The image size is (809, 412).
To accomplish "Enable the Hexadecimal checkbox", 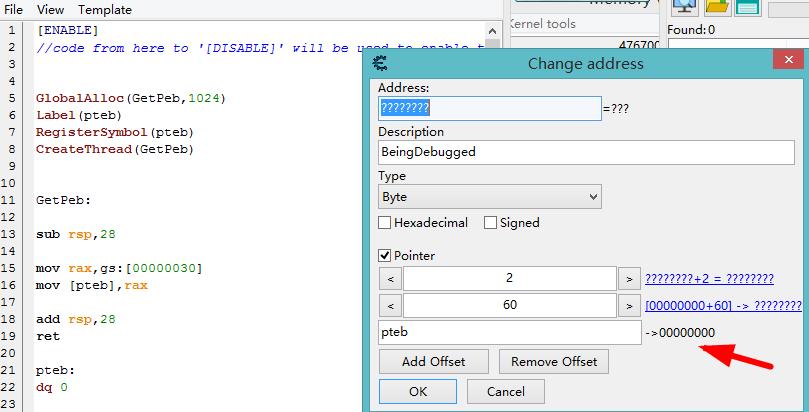I will point(384,223).
